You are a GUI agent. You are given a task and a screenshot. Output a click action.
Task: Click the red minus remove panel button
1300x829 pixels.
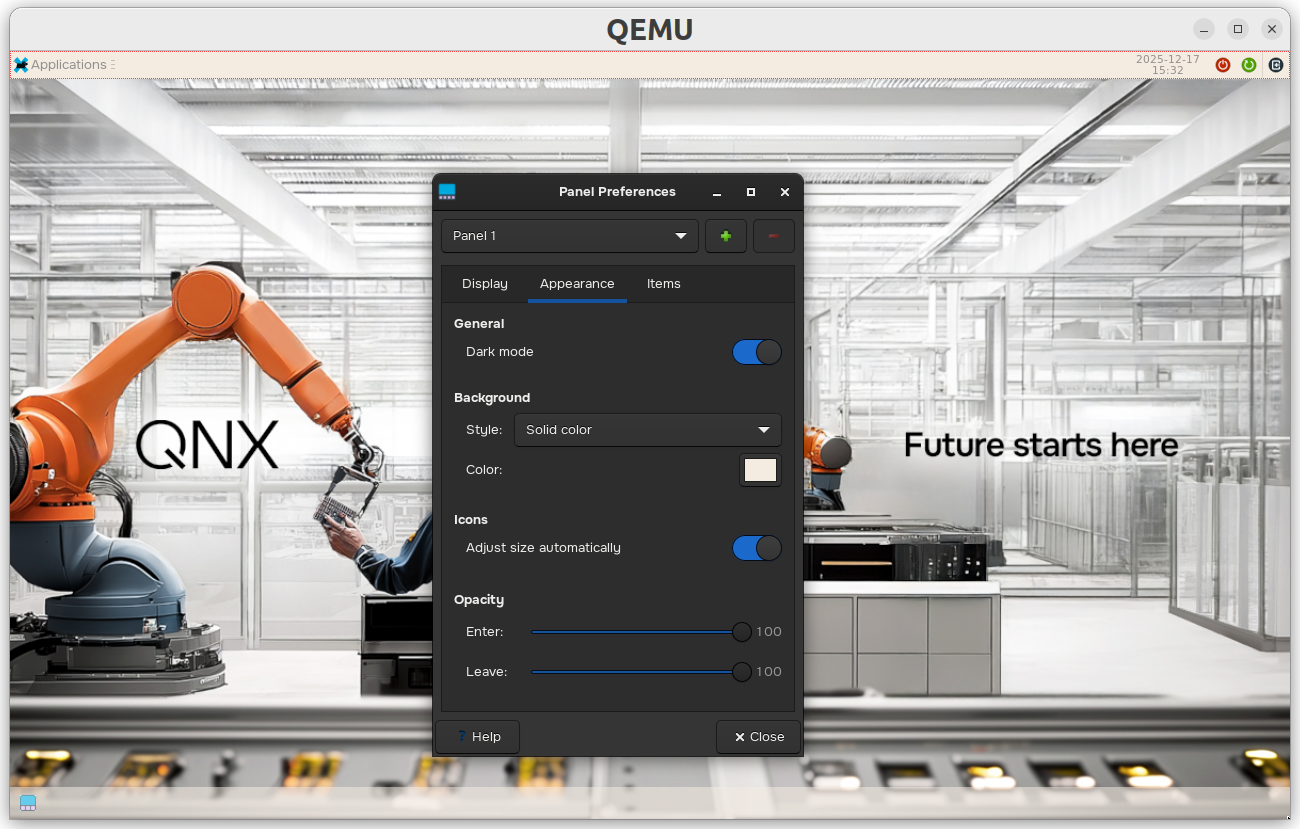pyautogui.click(x=773, y=236)
